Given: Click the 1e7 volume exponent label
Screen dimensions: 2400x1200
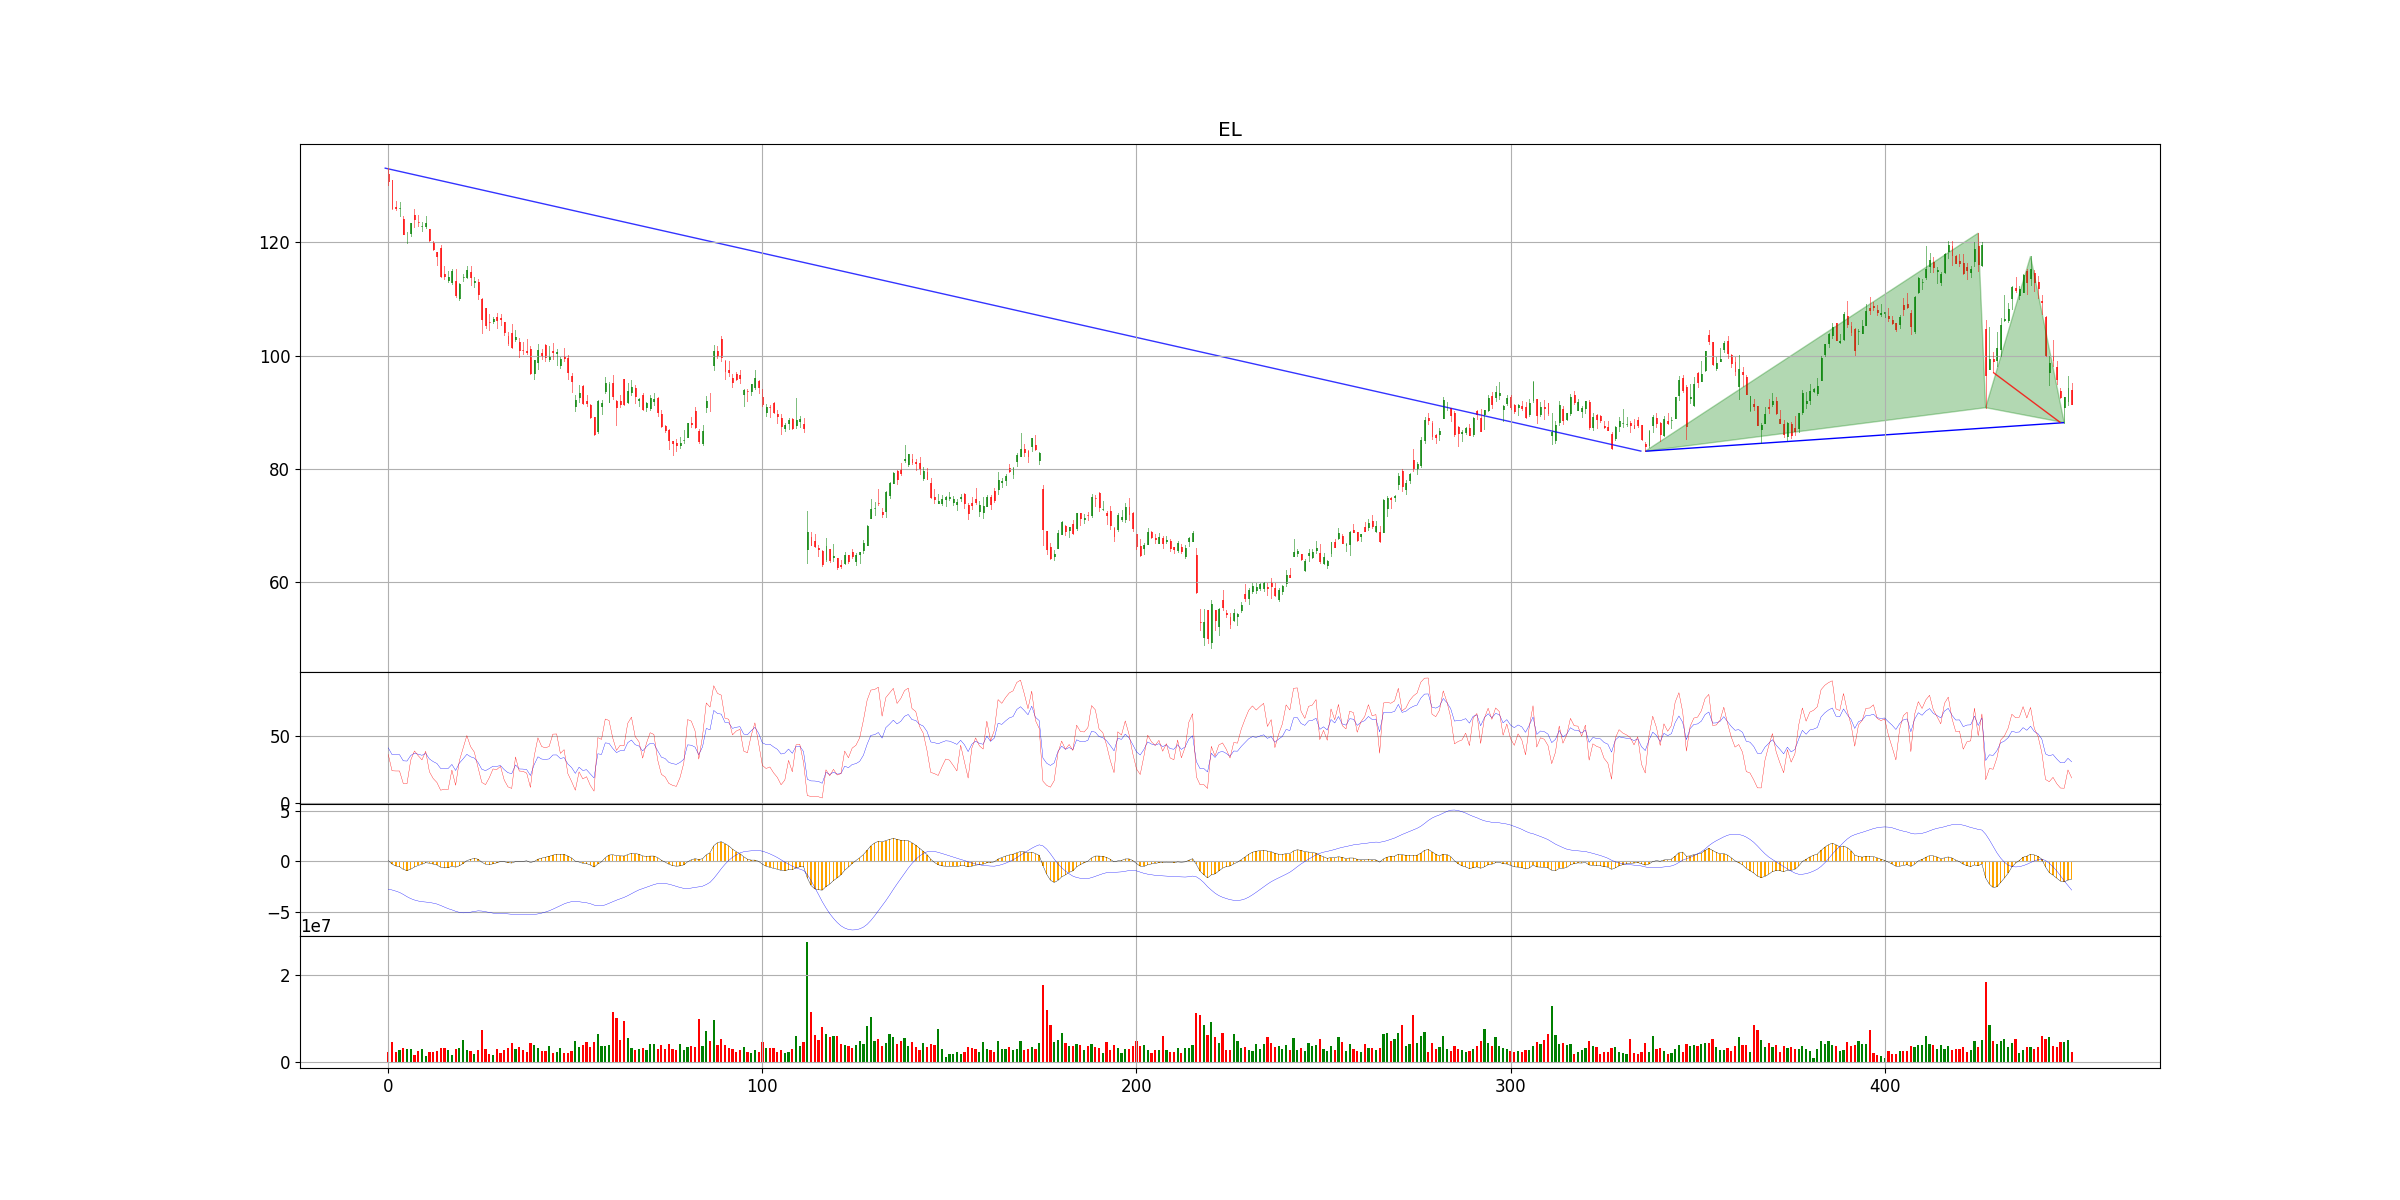Looking at the screenshot, I should (x=316, y=927).
